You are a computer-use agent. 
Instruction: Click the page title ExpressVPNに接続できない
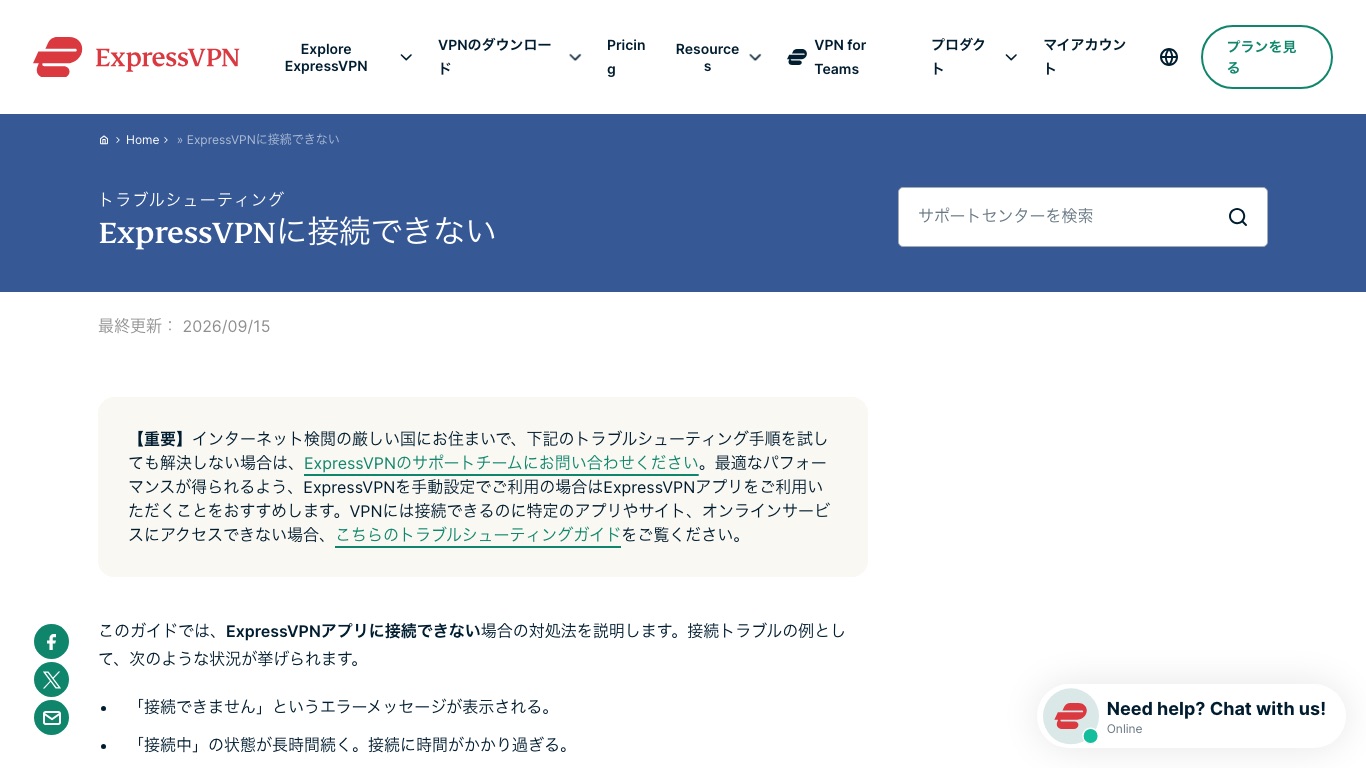click(x=297, y=232)
